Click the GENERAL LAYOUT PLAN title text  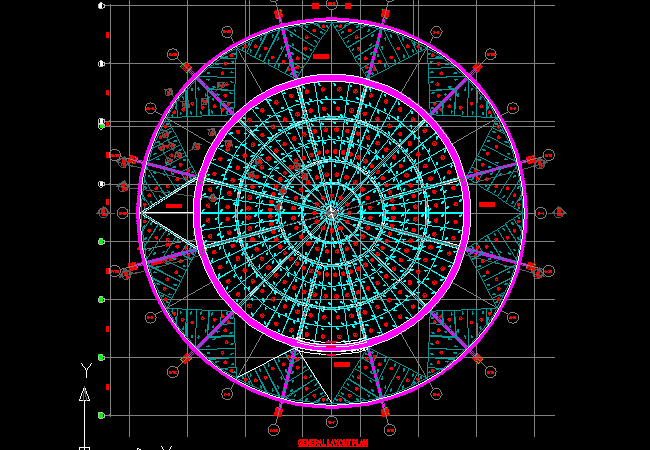[333, 442]
